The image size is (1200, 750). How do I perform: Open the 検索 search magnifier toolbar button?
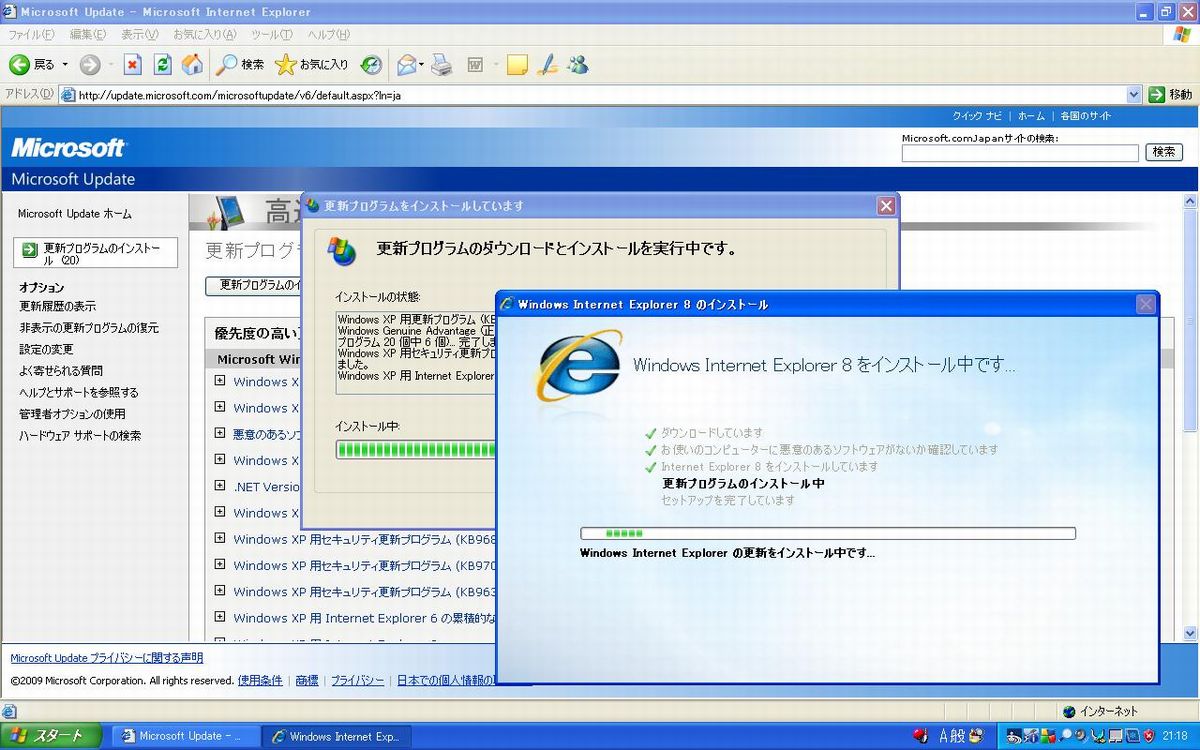click(240, 65)
